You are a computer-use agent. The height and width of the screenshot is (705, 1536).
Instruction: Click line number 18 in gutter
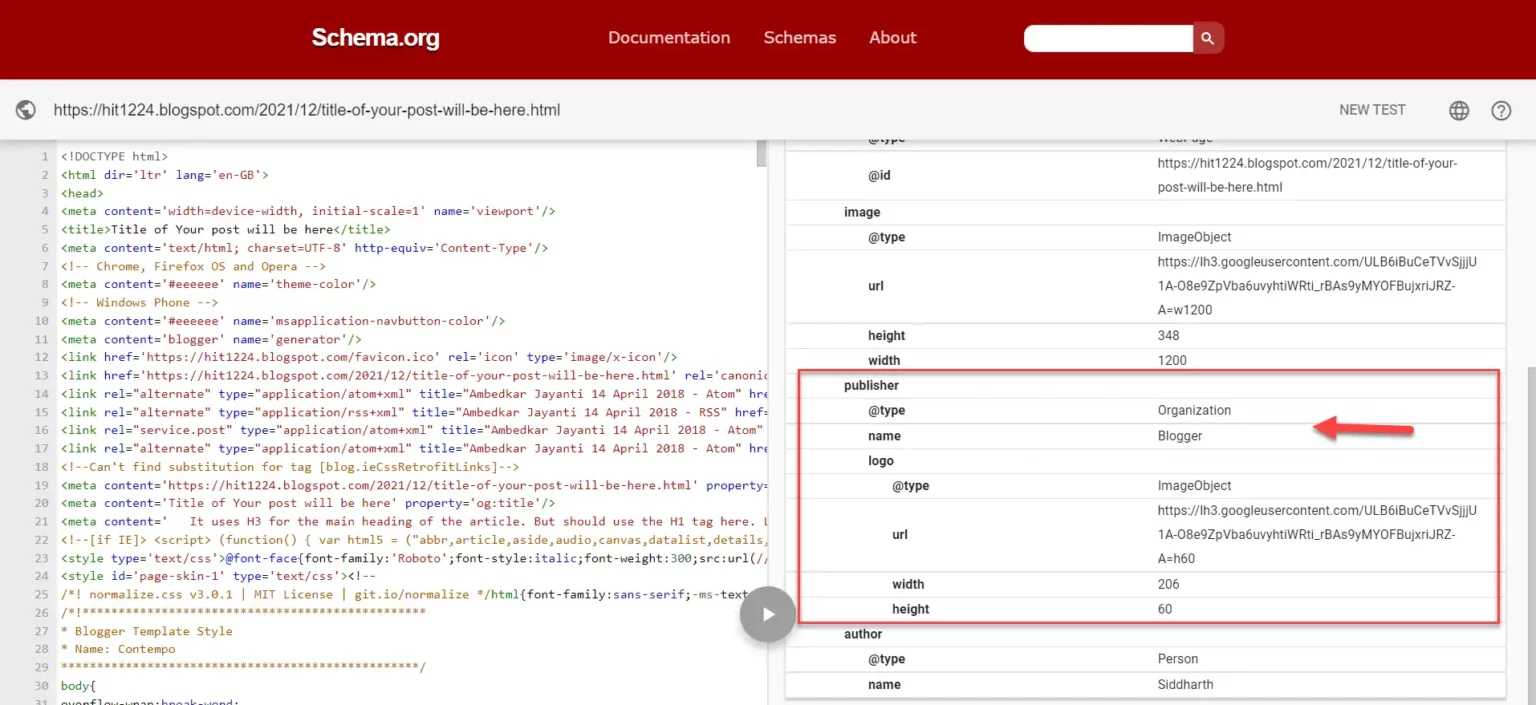pos(41,467)
